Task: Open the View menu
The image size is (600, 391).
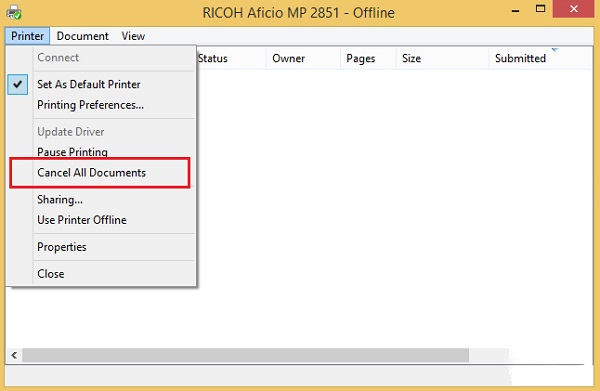Action: [x=133, y=36]
